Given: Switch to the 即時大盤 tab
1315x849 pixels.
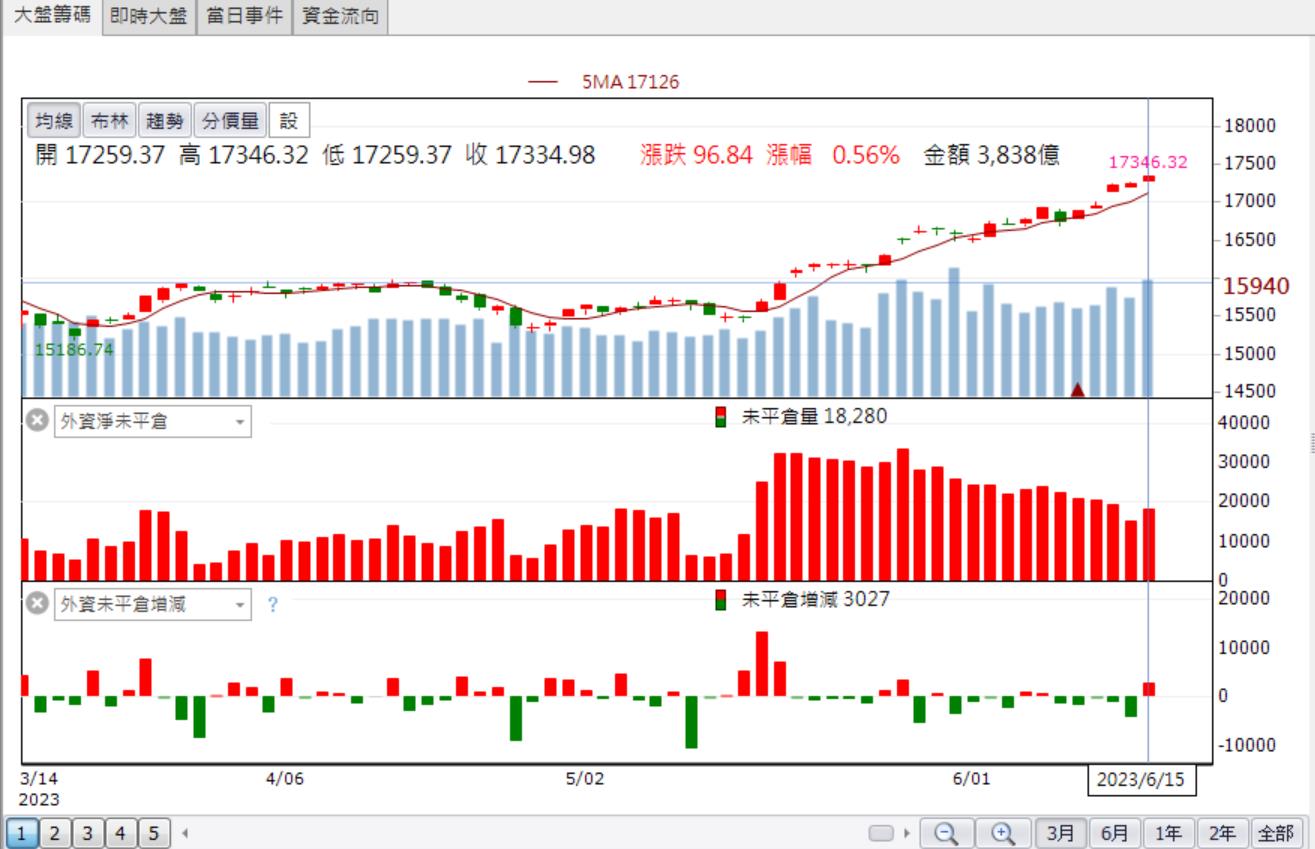Looking at the screenshot, I should coord(149,17).
